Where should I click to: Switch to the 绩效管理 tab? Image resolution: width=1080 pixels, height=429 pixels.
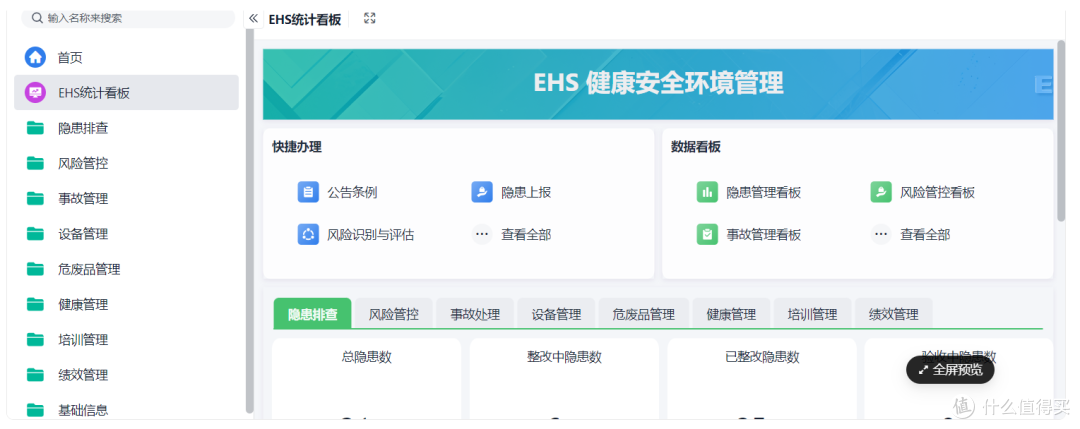tap(893, 314)
